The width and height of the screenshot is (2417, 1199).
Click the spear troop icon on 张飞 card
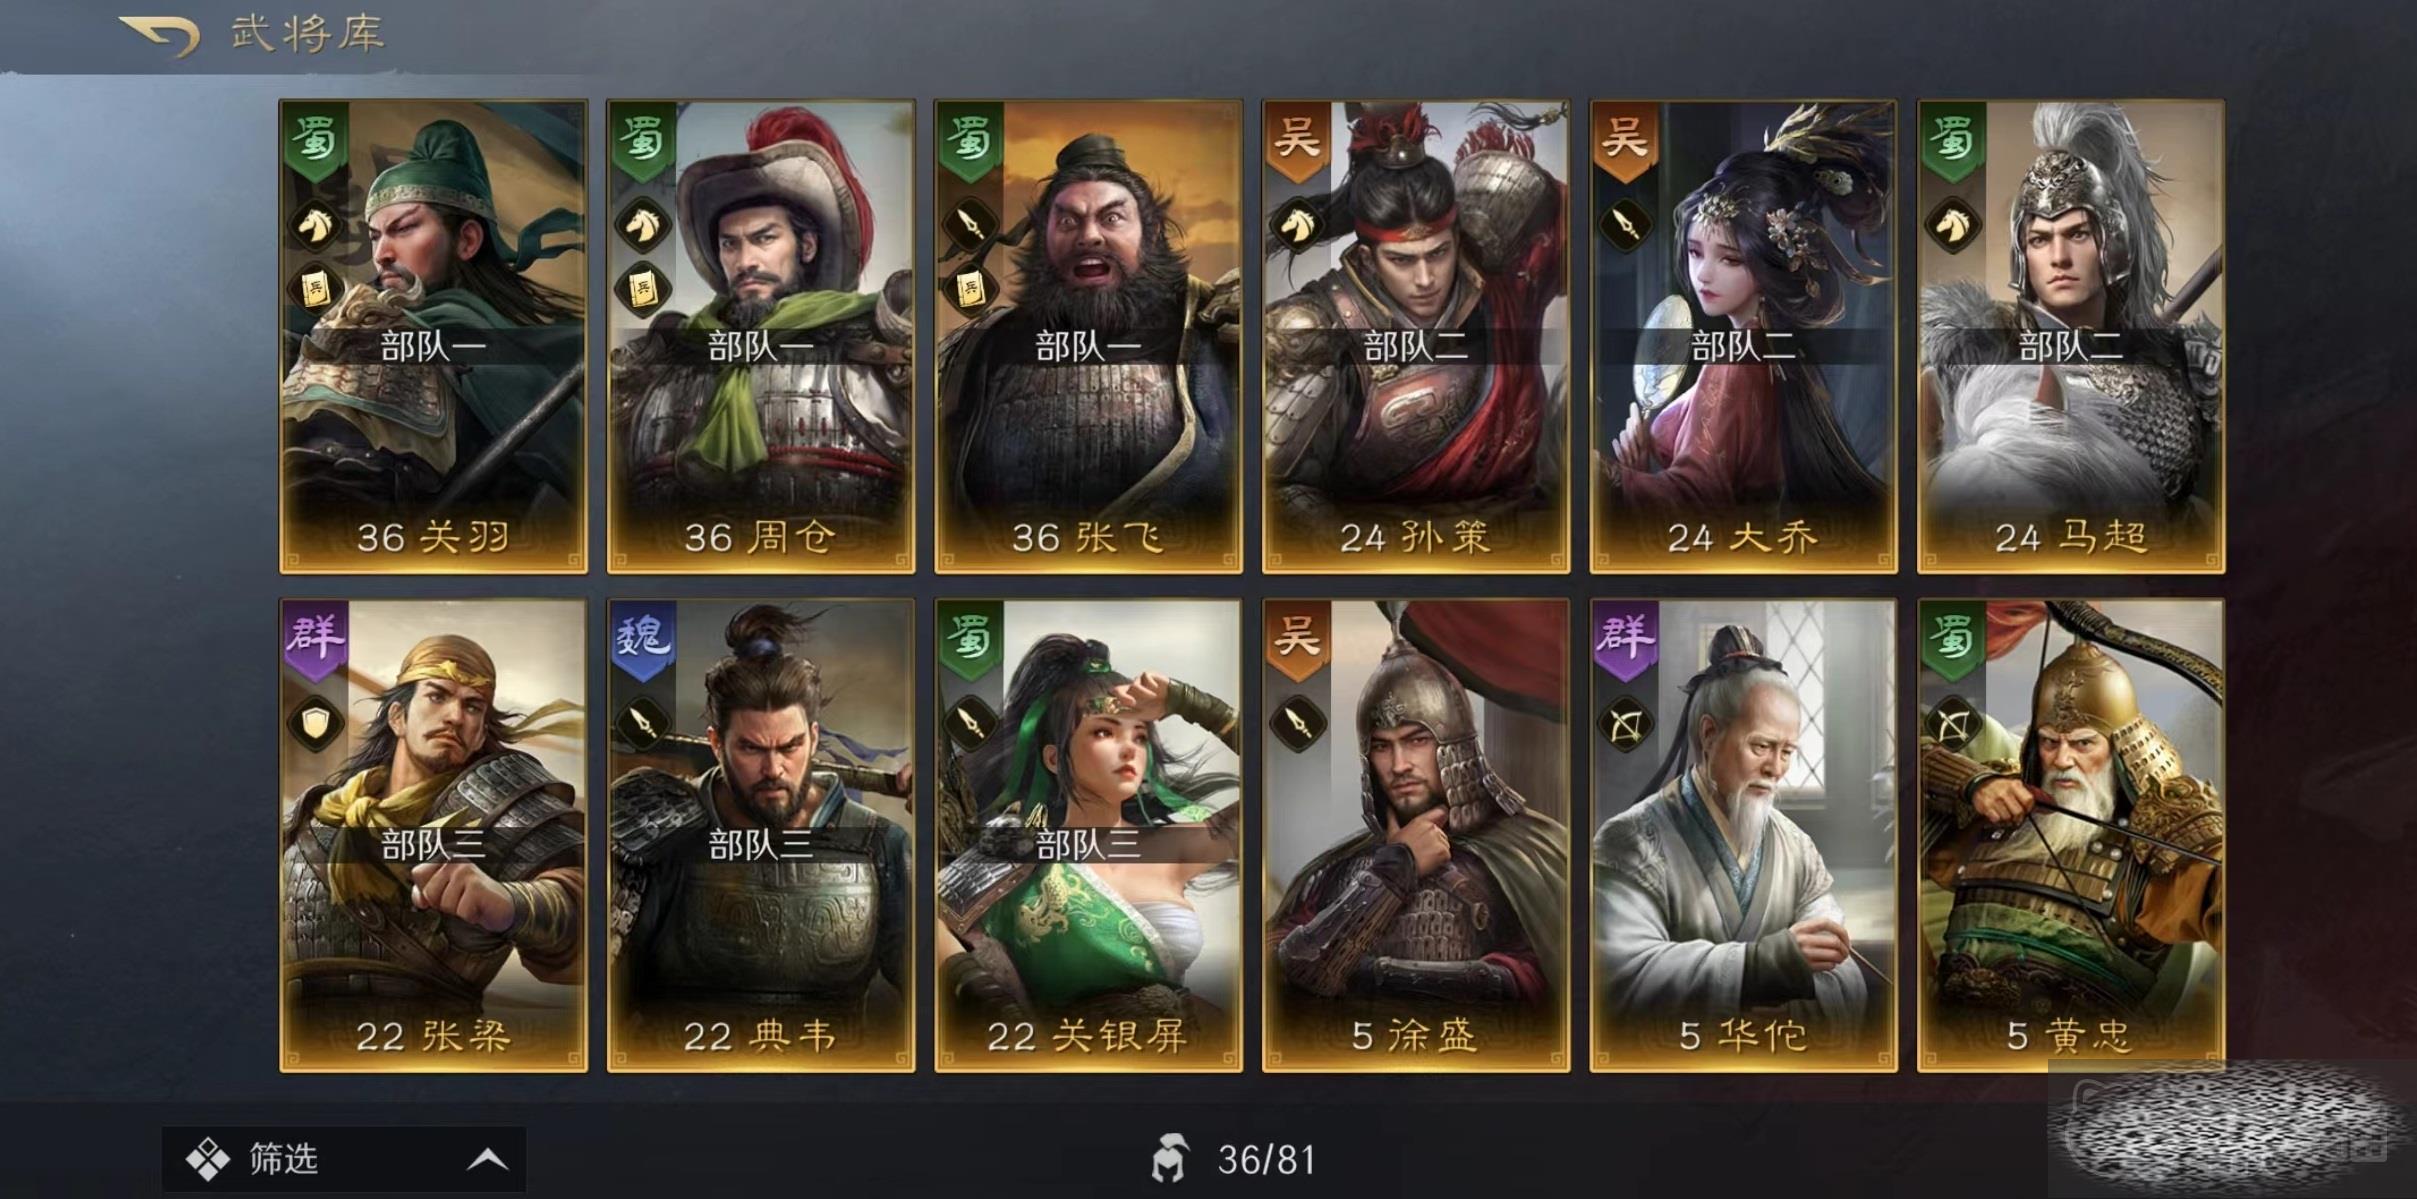click(x=970, y=225)
